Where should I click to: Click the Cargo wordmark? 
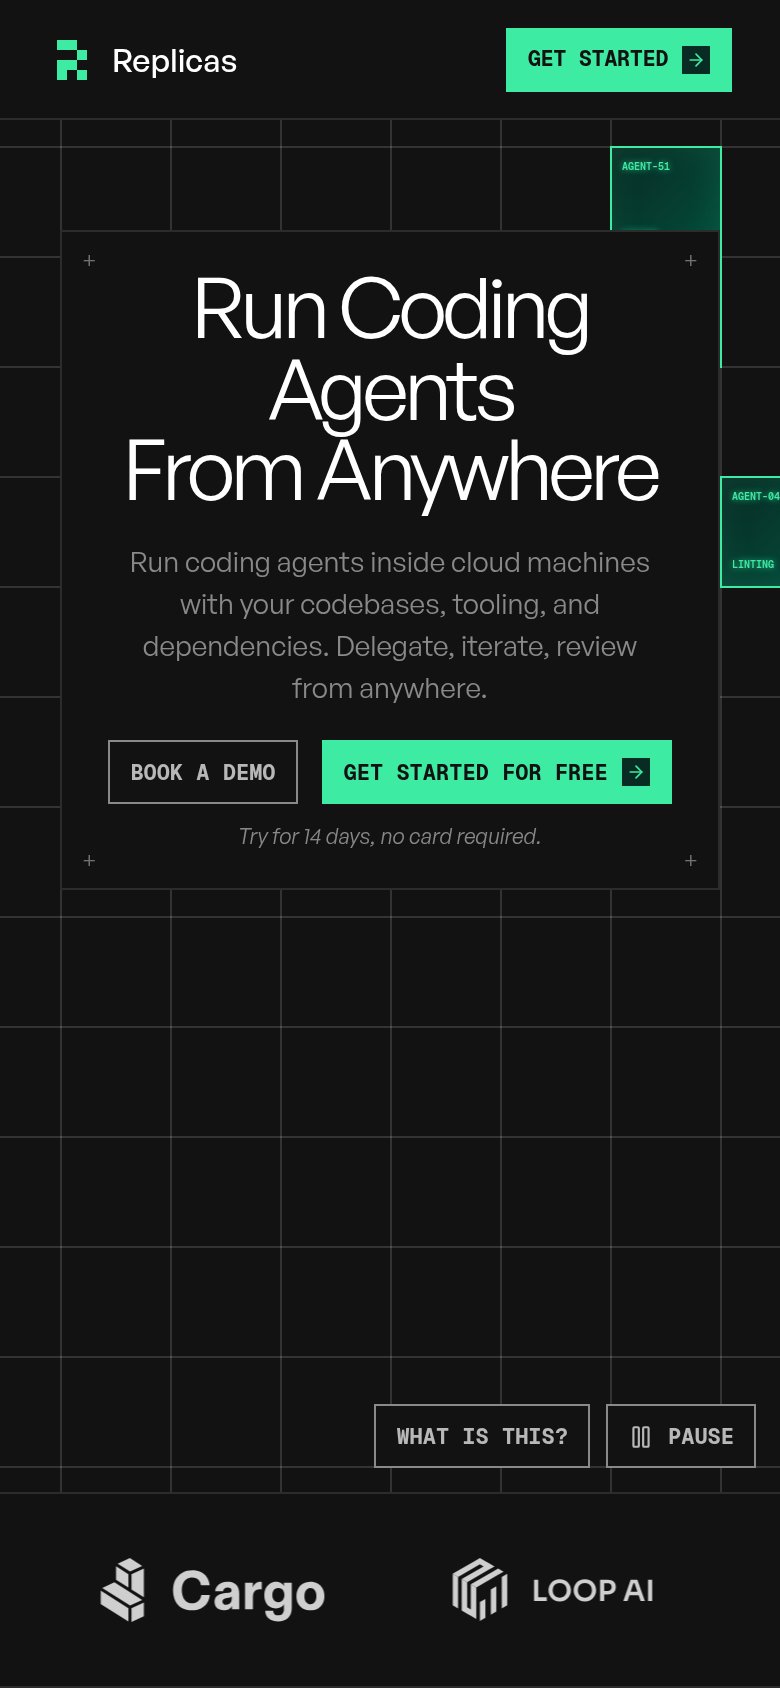[x=248, y=1593]
